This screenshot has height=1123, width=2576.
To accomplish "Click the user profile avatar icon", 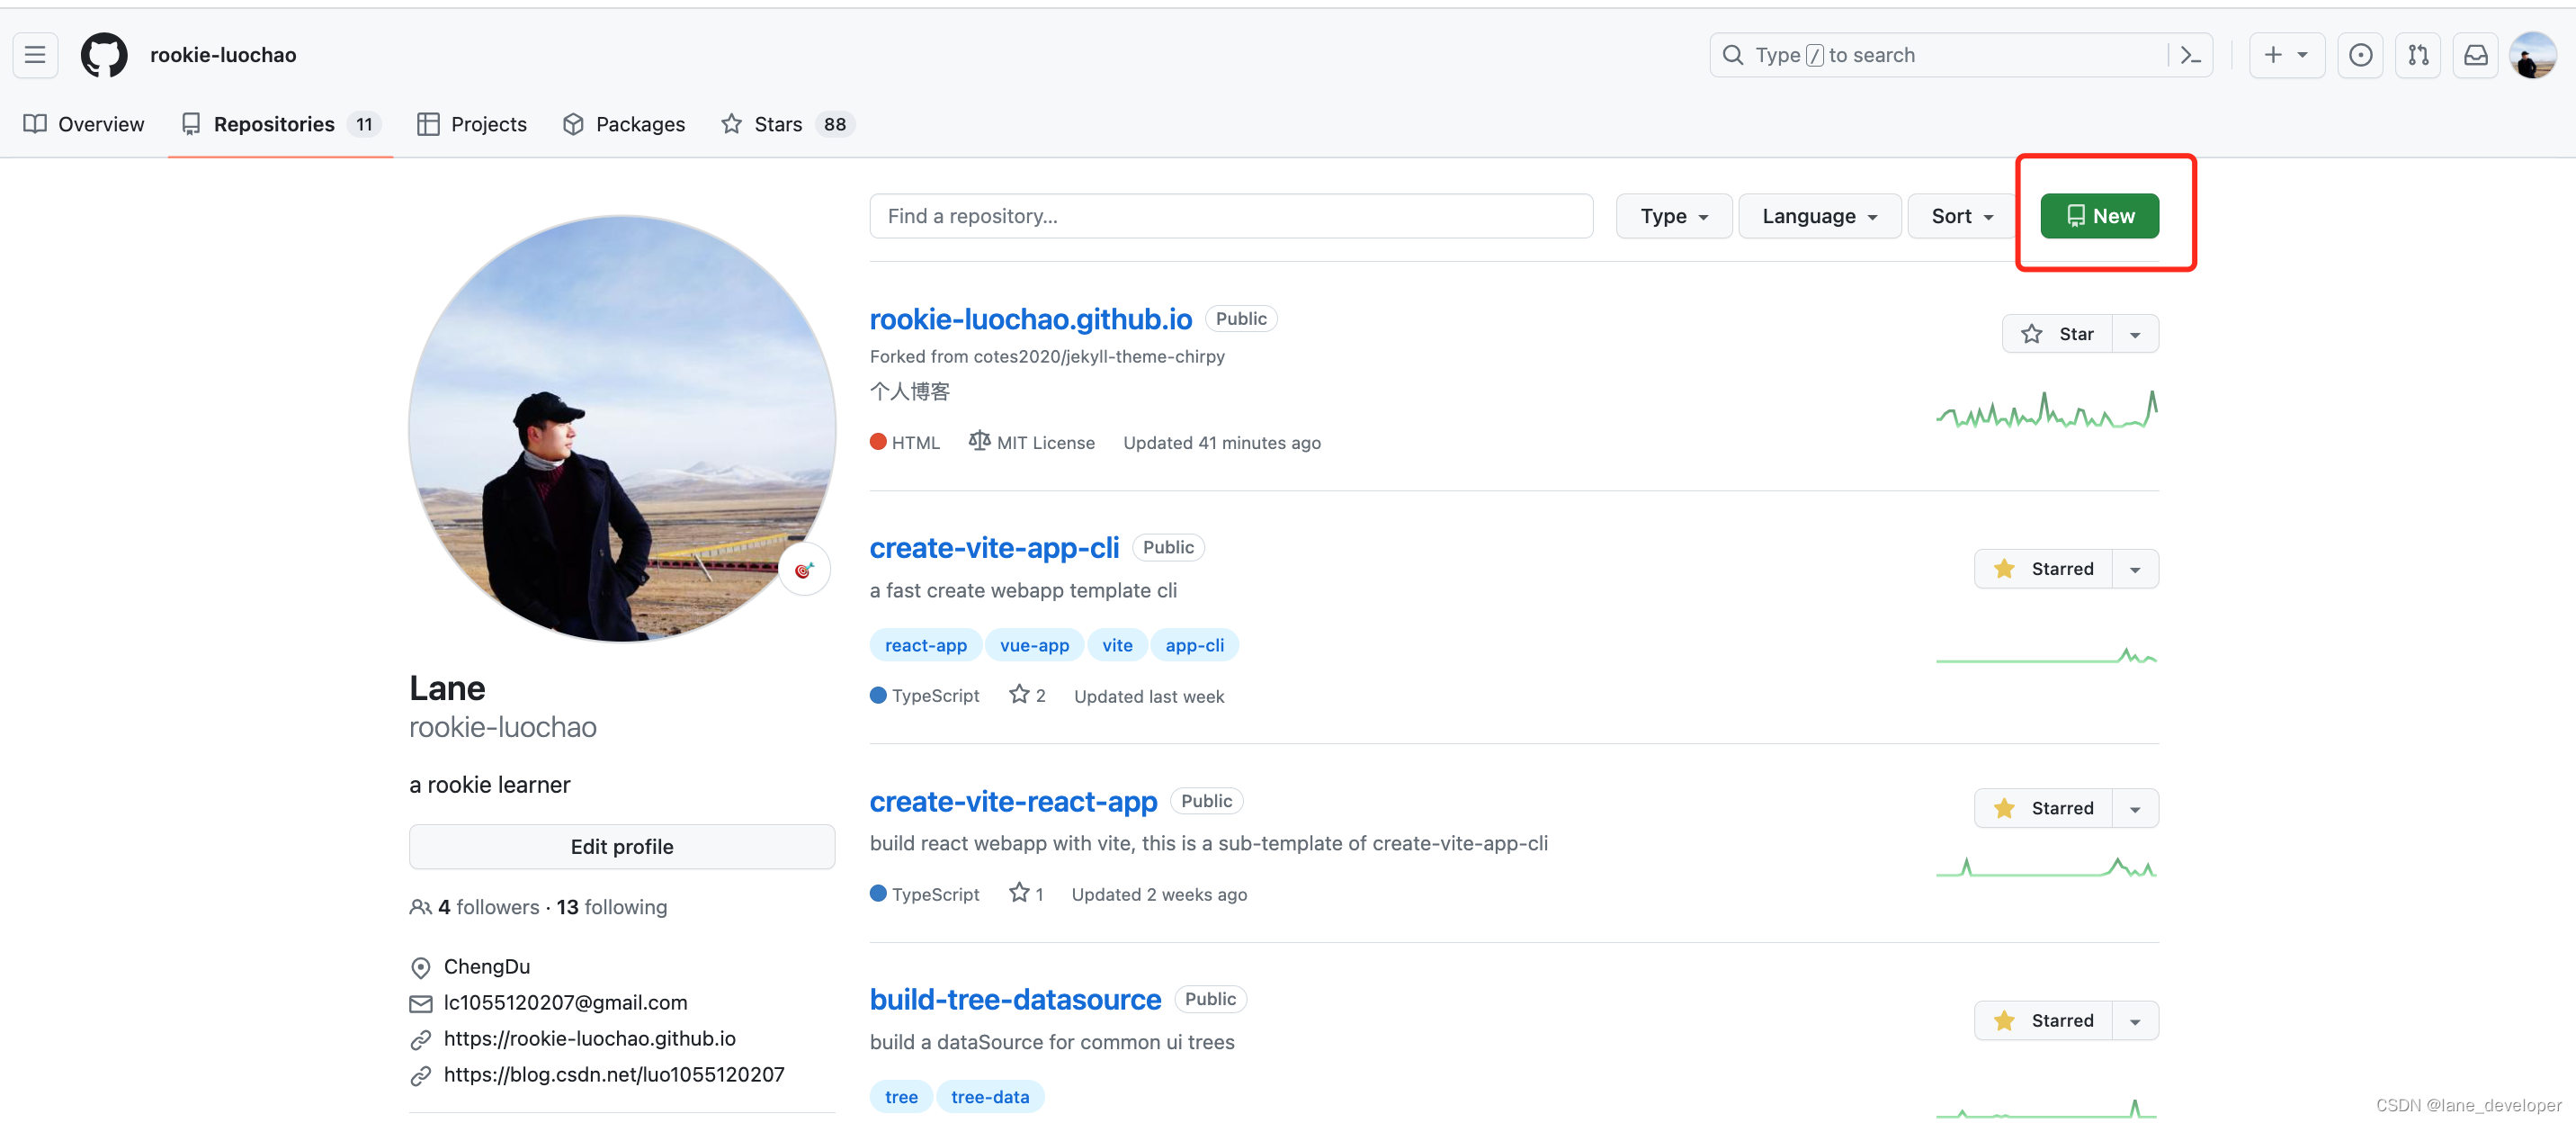I will tap(2535, 54).
